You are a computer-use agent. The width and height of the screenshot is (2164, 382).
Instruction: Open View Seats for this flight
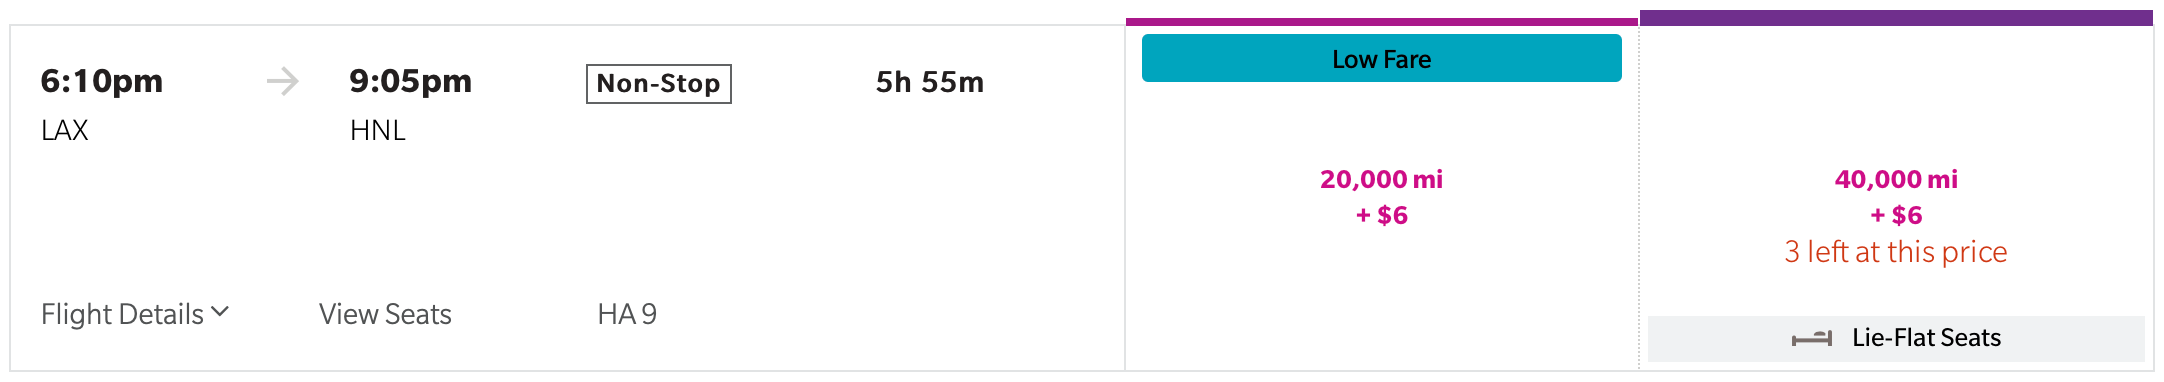[x=385, y=314]
